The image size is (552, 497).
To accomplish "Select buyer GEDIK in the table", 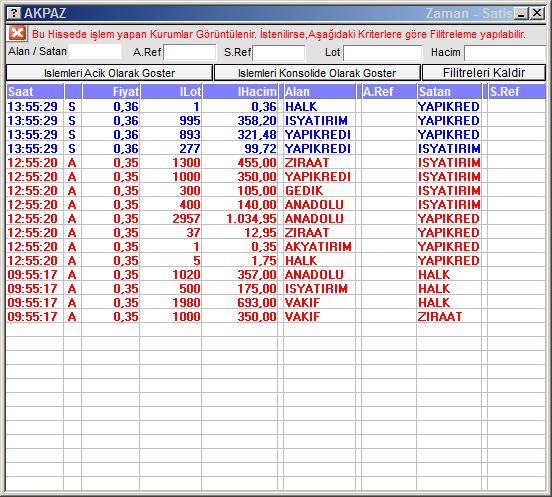I will click(x=304, y=191).
